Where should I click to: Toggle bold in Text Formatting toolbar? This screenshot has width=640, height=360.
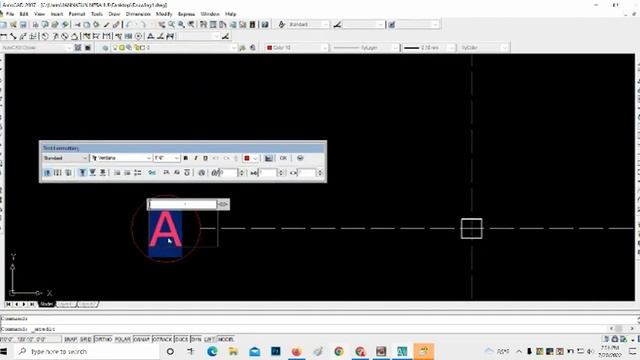pyautogui.click(x=186, y=158)
